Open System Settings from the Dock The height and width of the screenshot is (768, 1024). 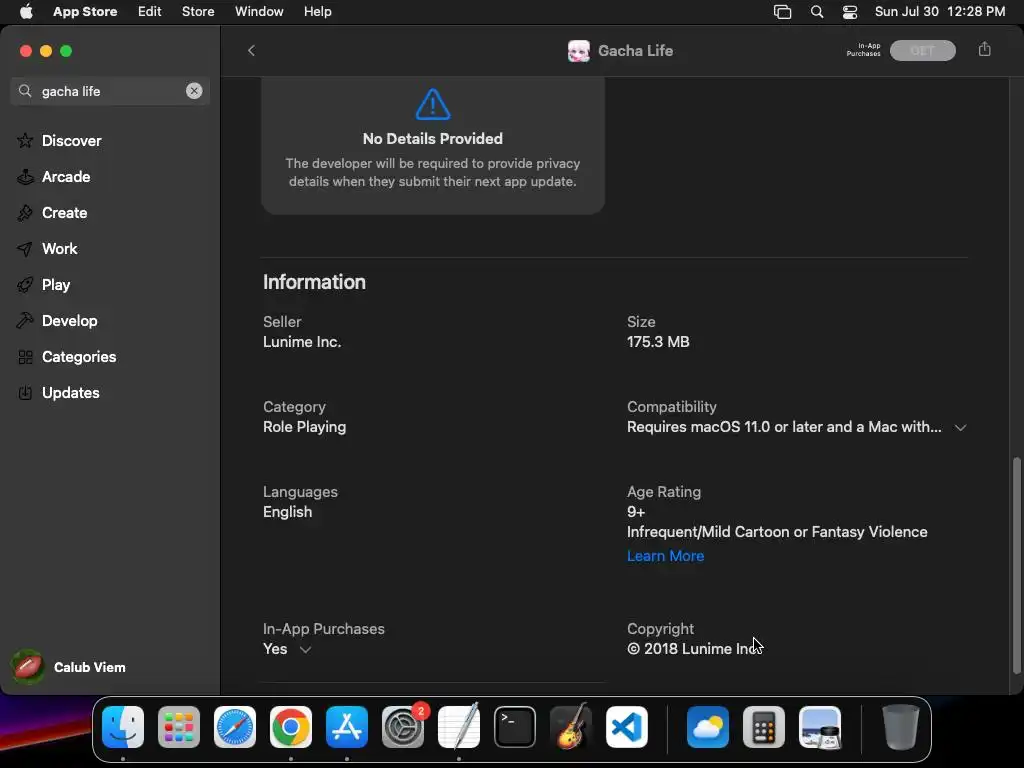click(x=403, y=727)
